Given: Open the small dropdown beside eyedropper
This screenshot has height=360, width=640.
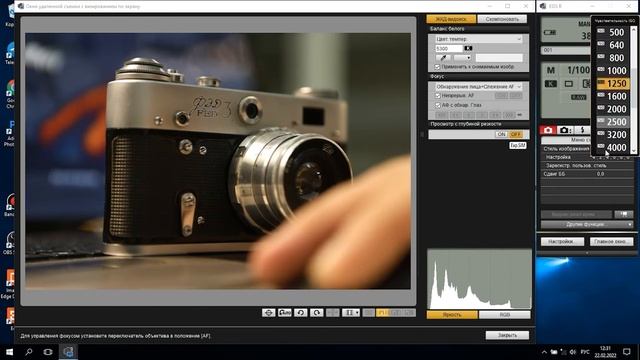Looking at the screenshot, I should coord(462,58).
